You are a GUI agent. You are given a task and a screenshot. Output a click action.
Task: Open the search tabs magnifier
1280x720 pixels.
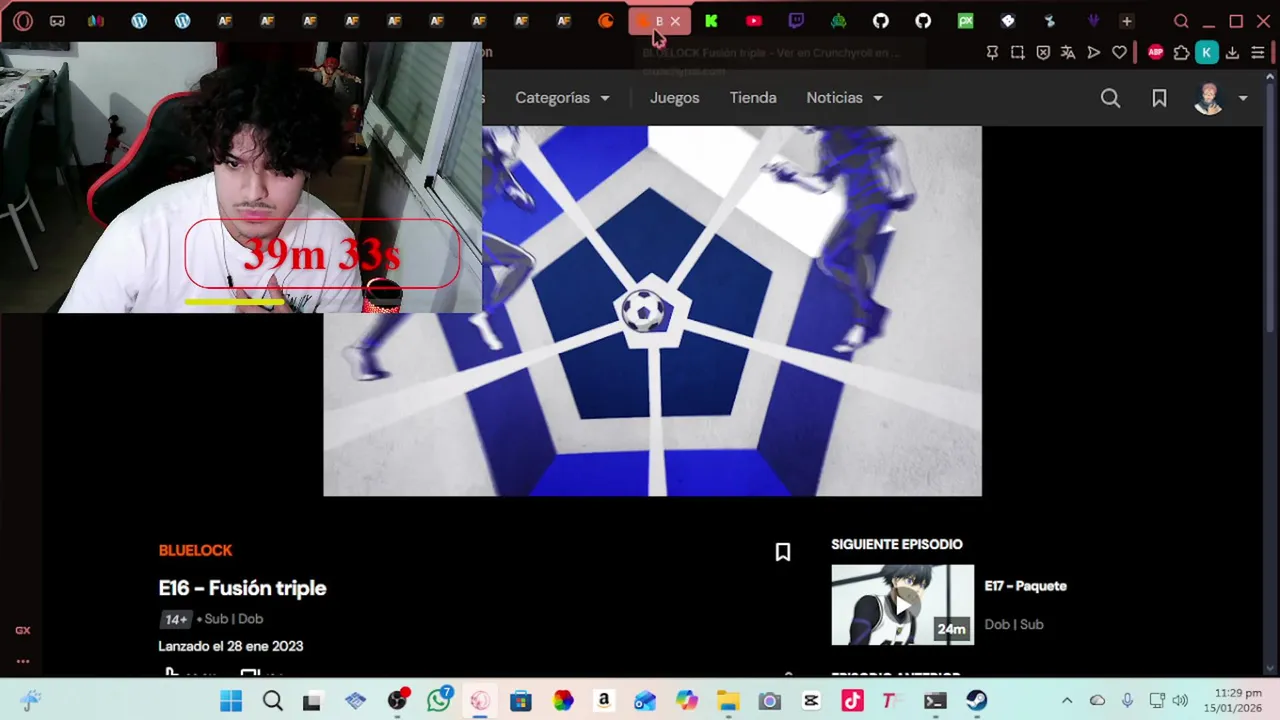tap(1181, 21)
